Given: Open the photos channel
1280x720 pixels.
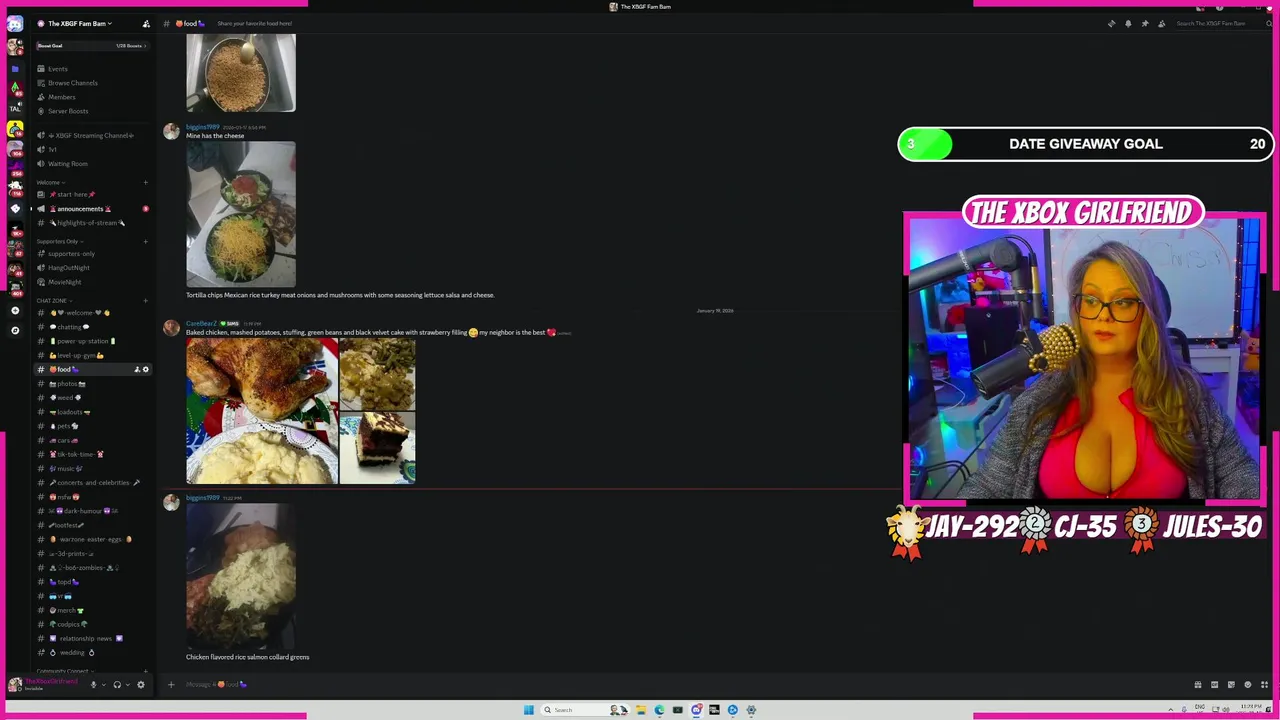Looking at the screenshot, I should (x=92, y=384).
